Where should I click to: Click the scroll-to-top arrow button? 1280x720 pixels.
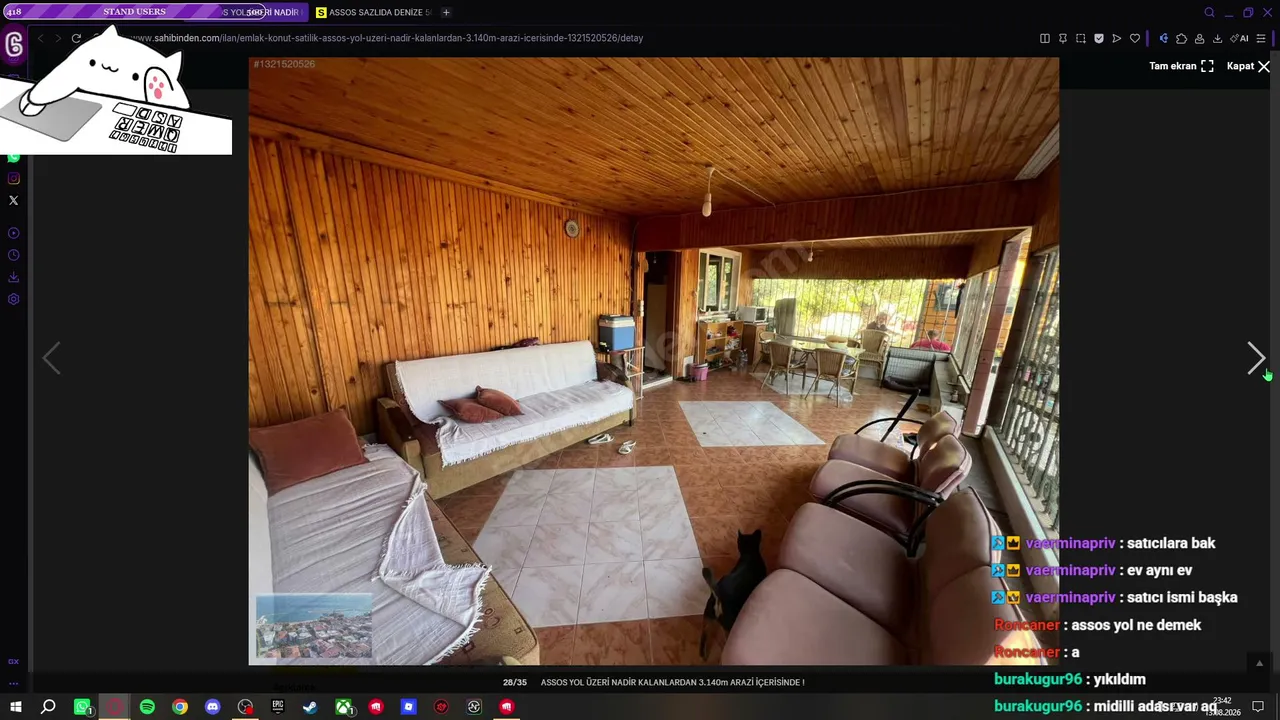[1259, 663]
